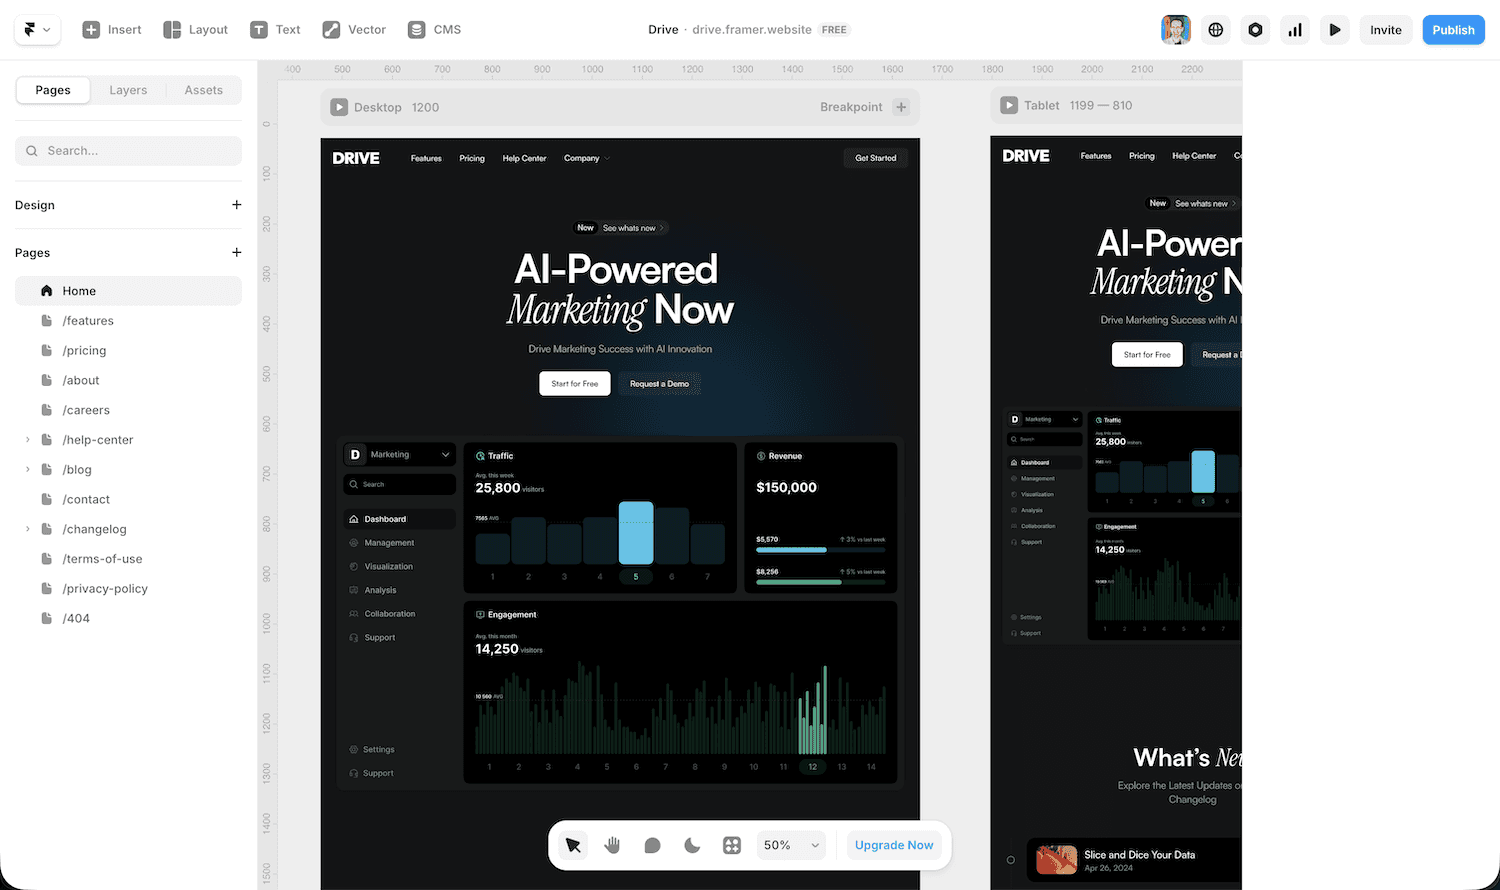Expand the /help-center page group
Screen dimensions: 1500x890
28,440
